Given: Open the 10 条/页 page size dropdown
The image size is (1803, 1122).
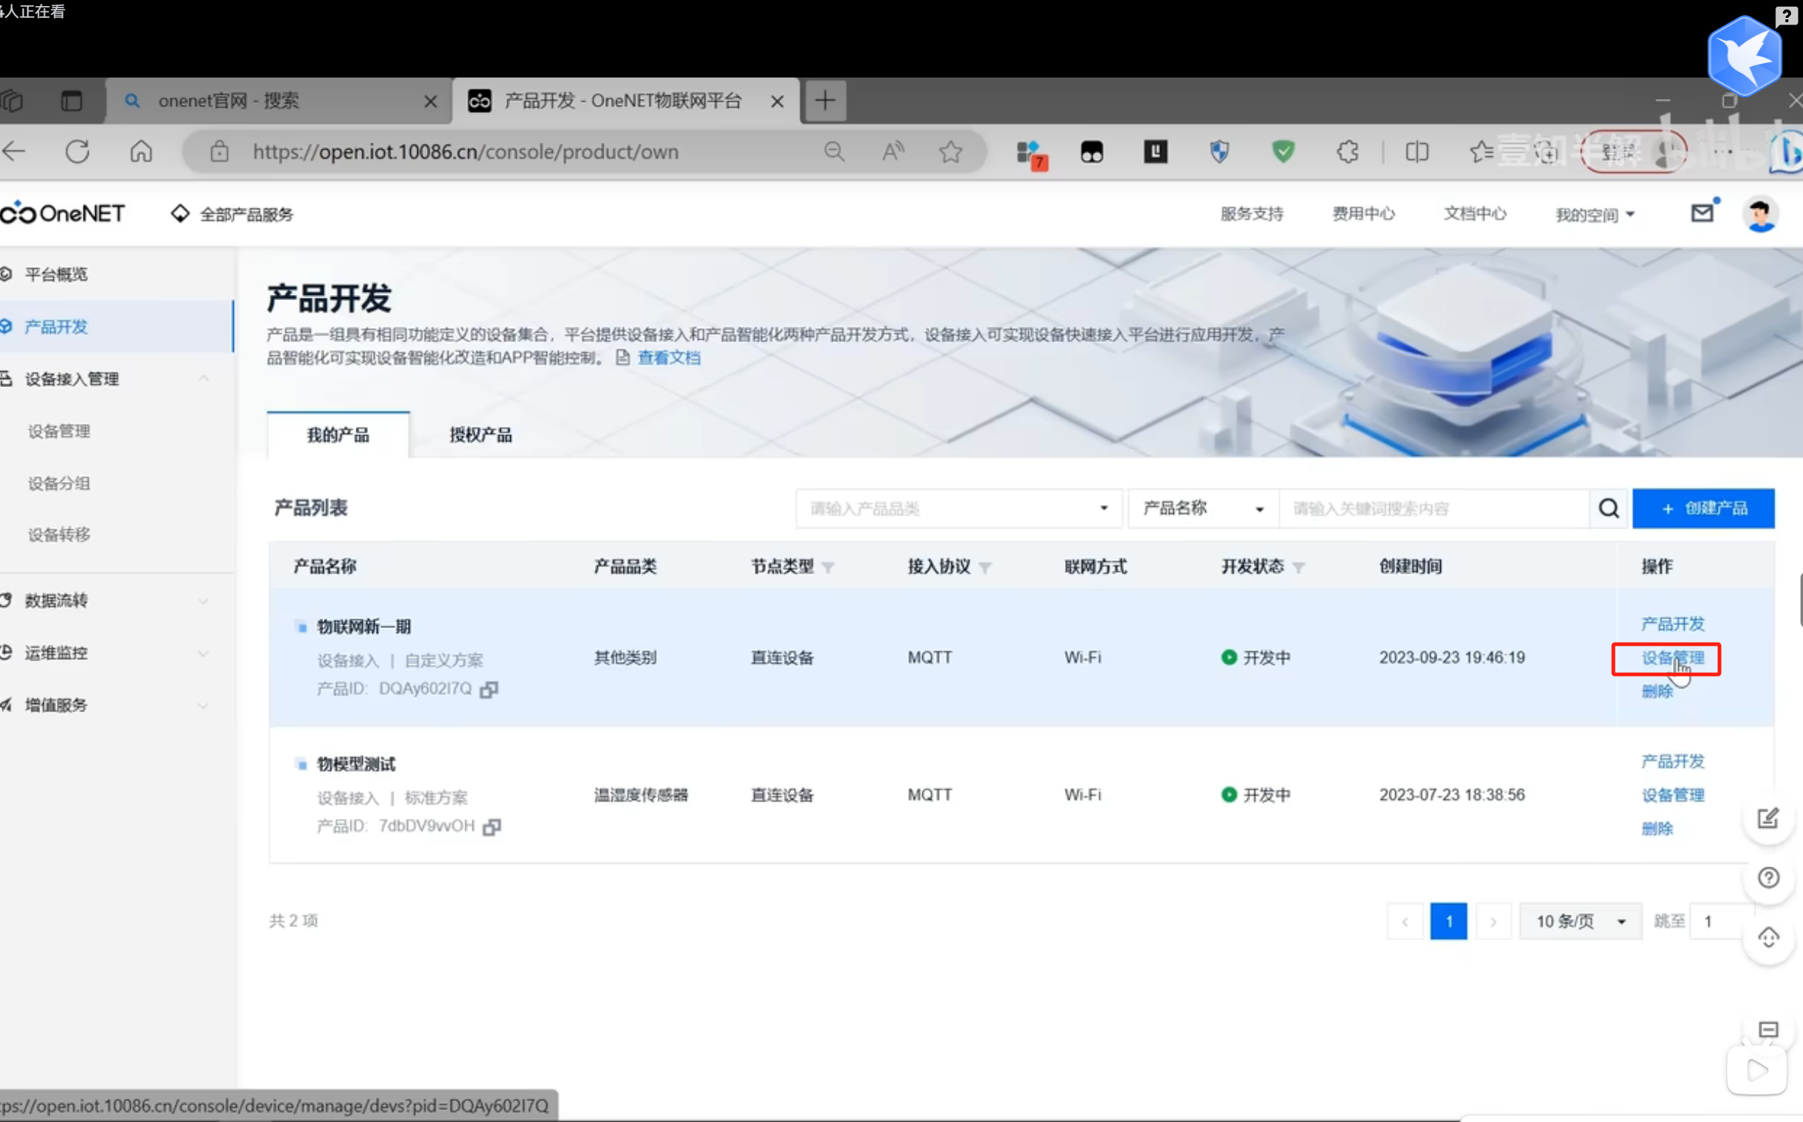Looking at the screenshot, I should 1579,921.
